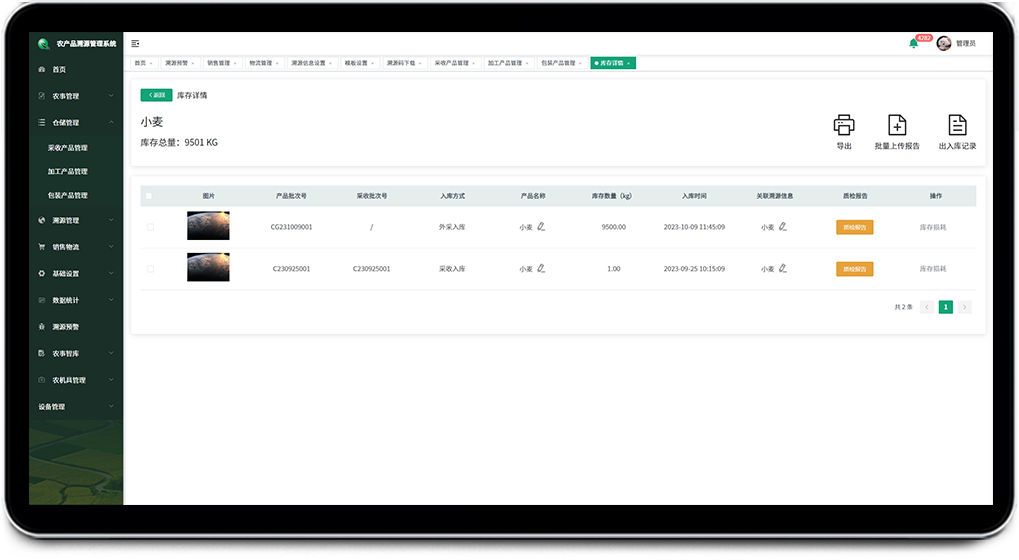Check the C230925001 row checkbox
Image resolution: width=1019 pixels, height=560 pixels.
(x=151, y=268)
